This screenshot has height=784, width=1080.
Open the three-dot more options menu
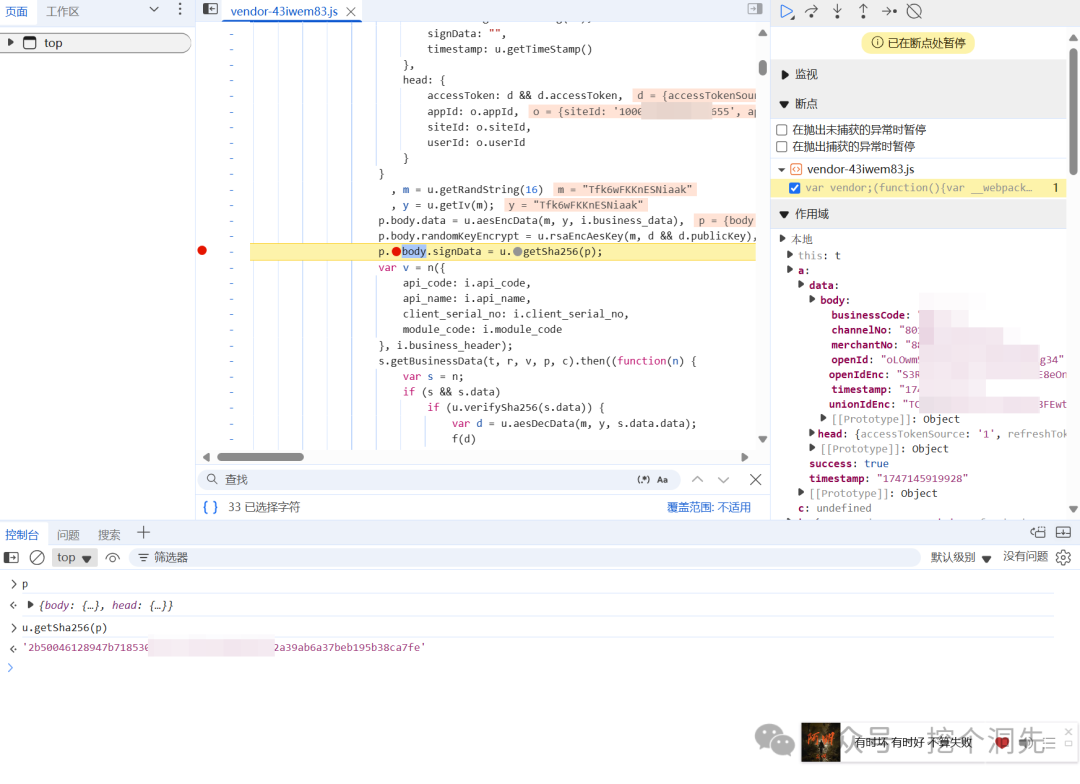(x=180, y=9)
